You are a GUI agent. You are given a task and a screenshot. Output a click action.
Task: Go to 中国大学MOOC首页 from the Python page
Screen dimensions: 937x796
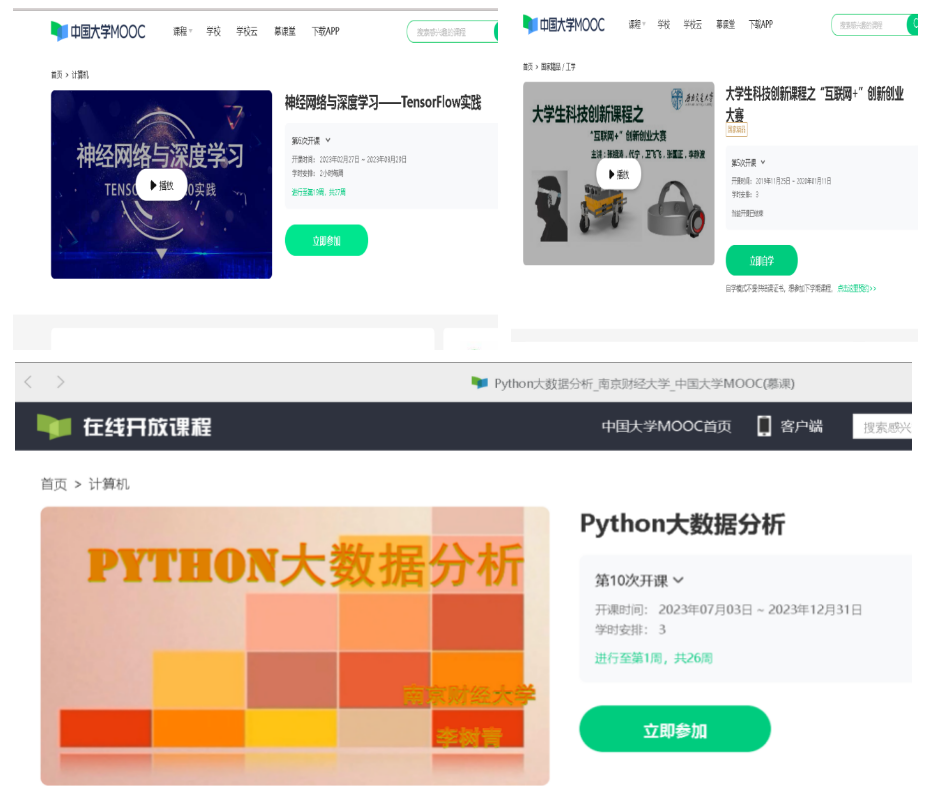[x=666, y=426]
